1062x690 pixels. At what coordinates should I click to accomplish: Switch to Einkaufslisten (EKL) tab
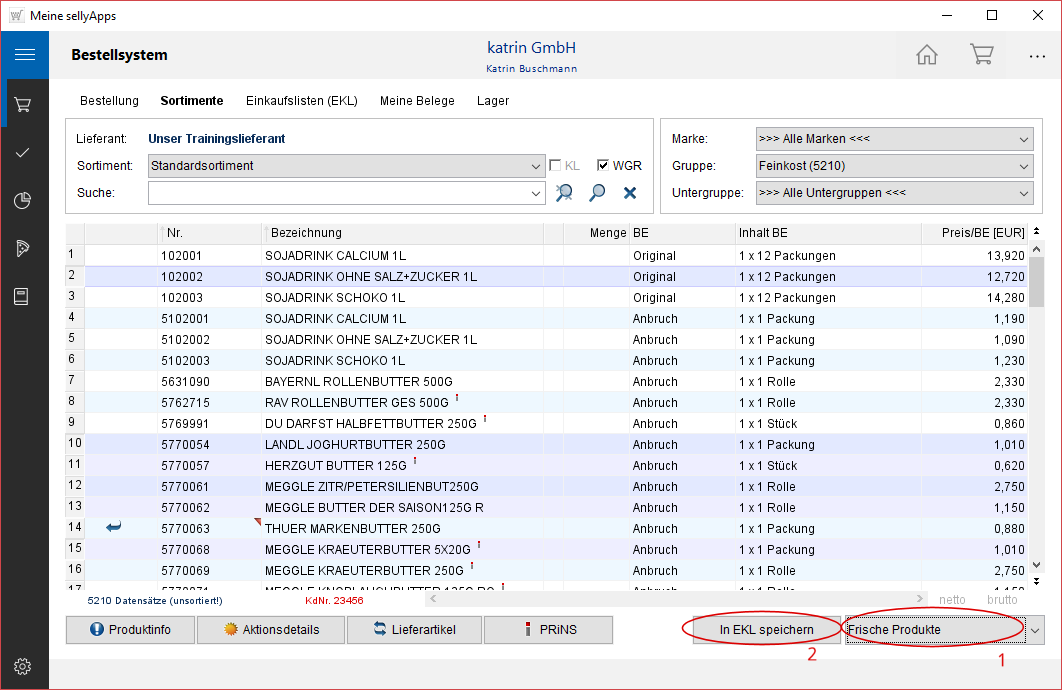302,101
